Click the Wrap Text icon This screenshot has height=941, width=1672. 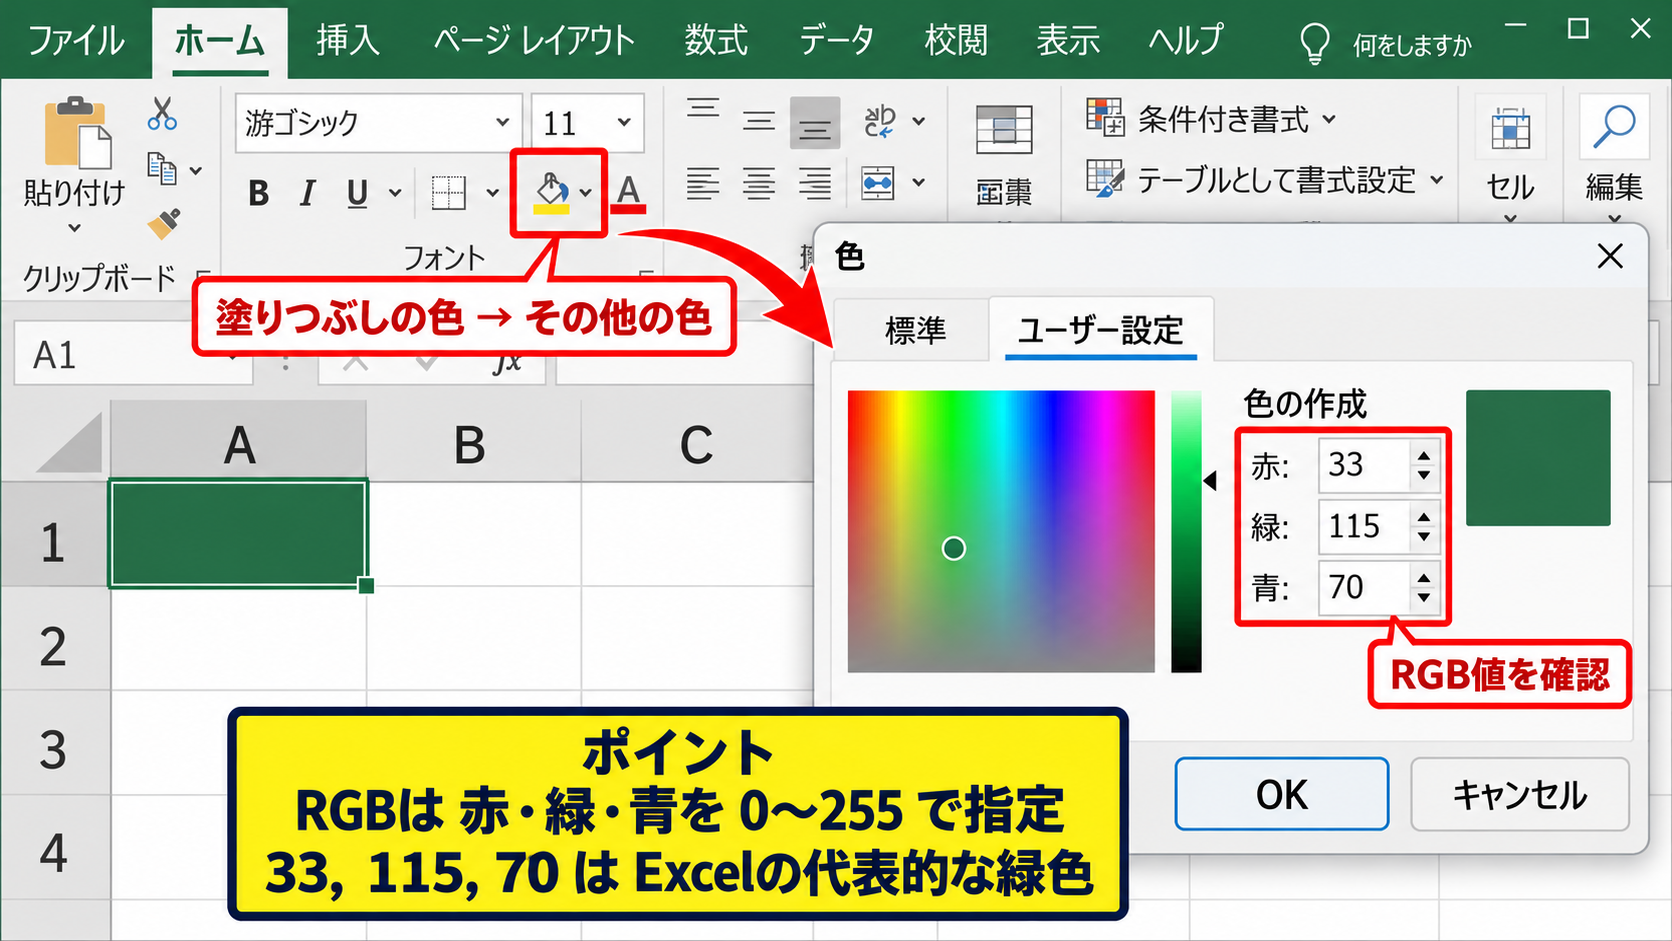tap(879, 121)
